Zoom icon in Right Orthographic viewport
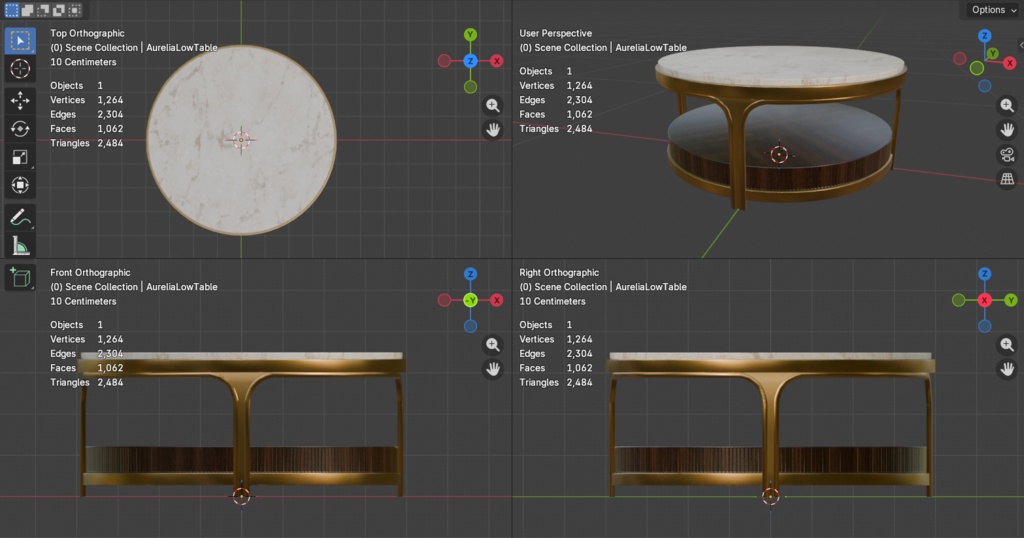The image size is (1024, 538). (x=1007, y=344)
